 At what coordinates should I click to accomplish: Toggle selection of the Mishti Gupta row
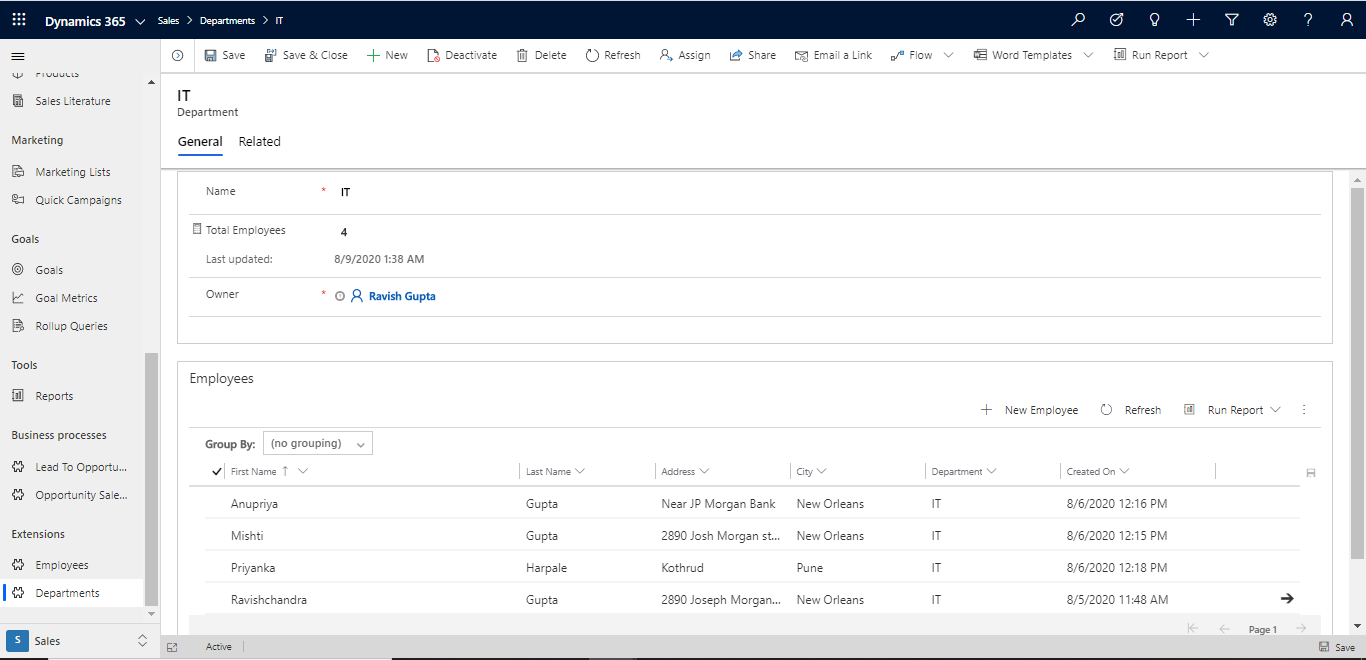point(217,535)
